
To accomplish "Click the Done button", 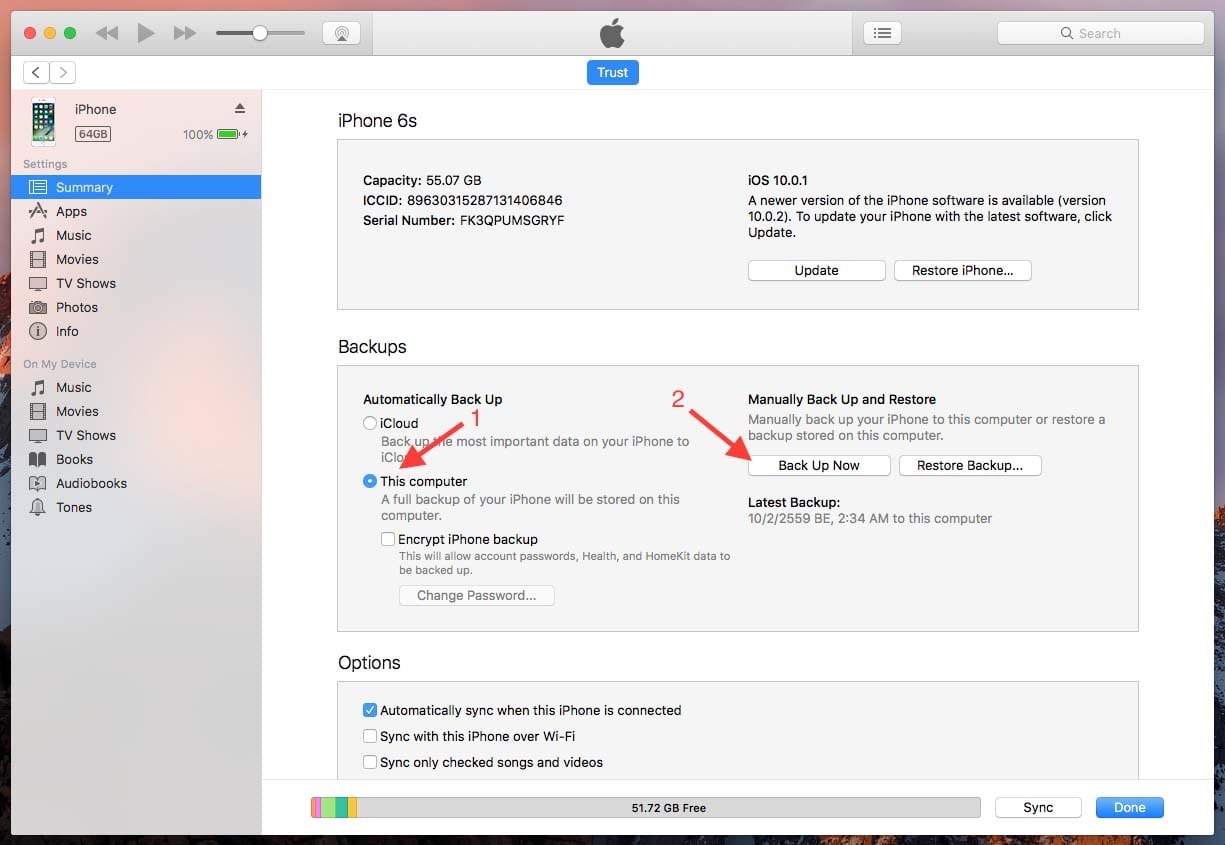I will click(1130, 808).
